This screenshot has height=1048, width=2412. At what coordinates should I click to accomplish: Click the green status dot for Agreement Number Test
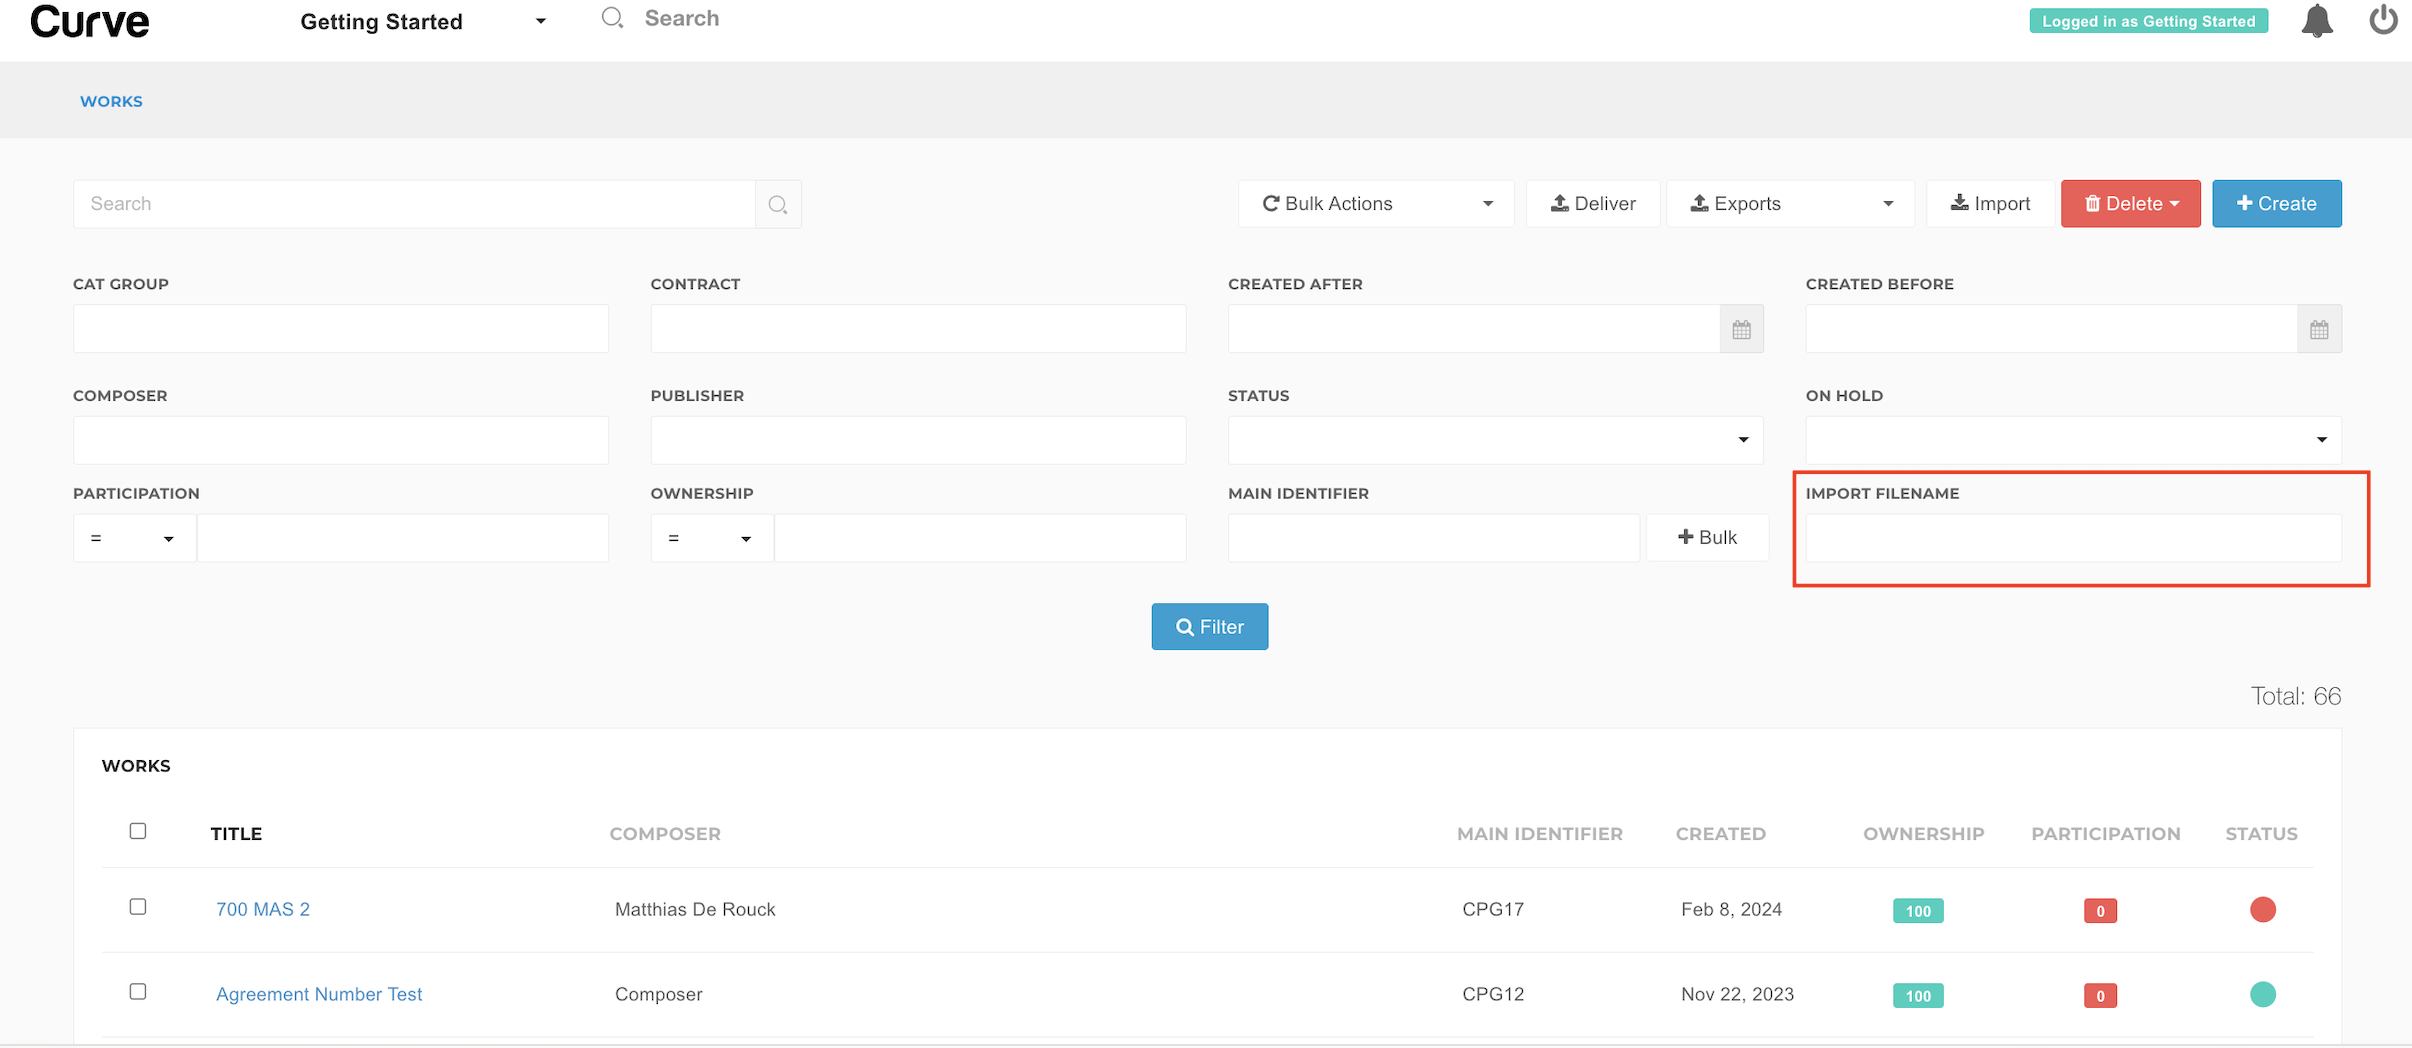(2262, 995)
